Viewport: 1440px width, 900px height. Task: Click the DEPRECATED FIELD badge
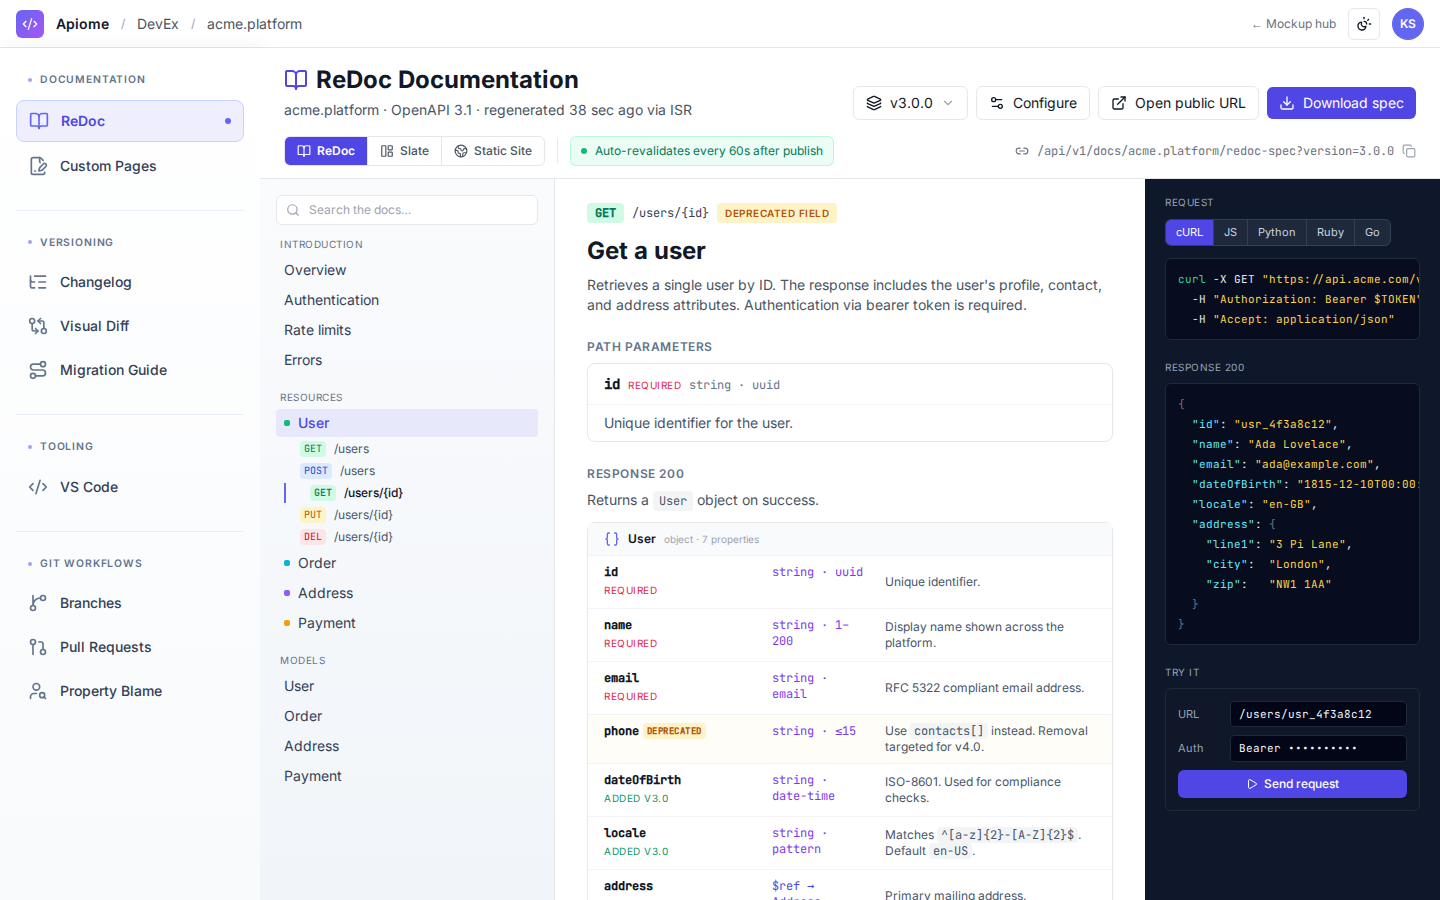pos(777,213)
